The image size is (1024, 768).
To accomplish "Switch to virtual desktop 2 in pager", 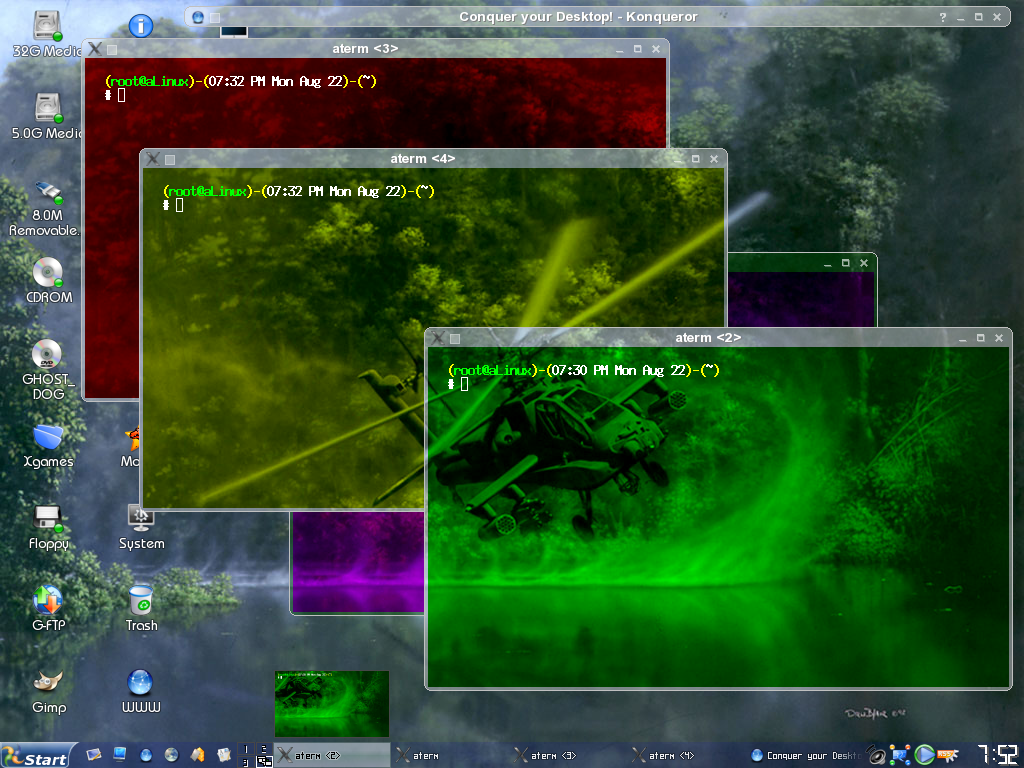I will [x=264, y=749].
